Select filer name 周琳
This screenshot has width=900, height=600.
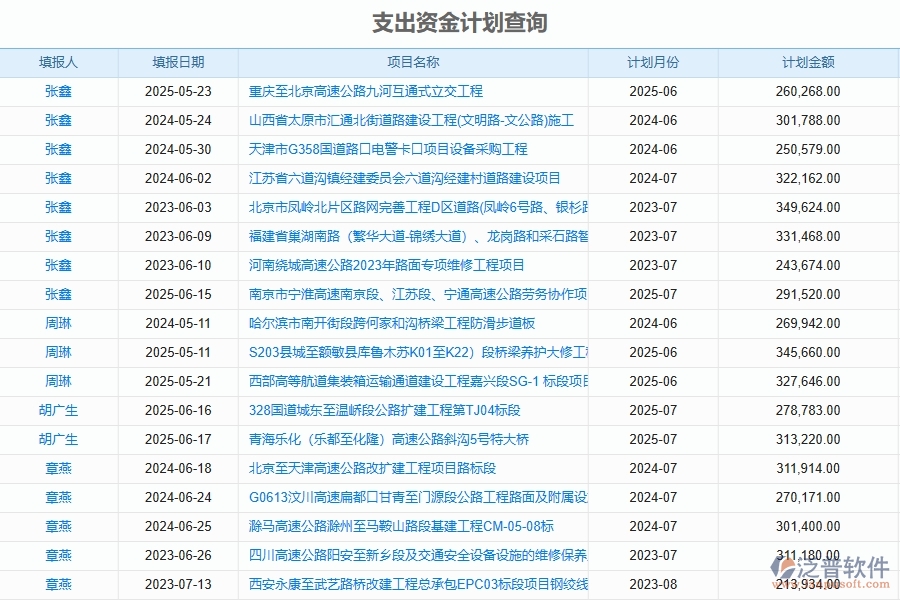pos(59,323)
